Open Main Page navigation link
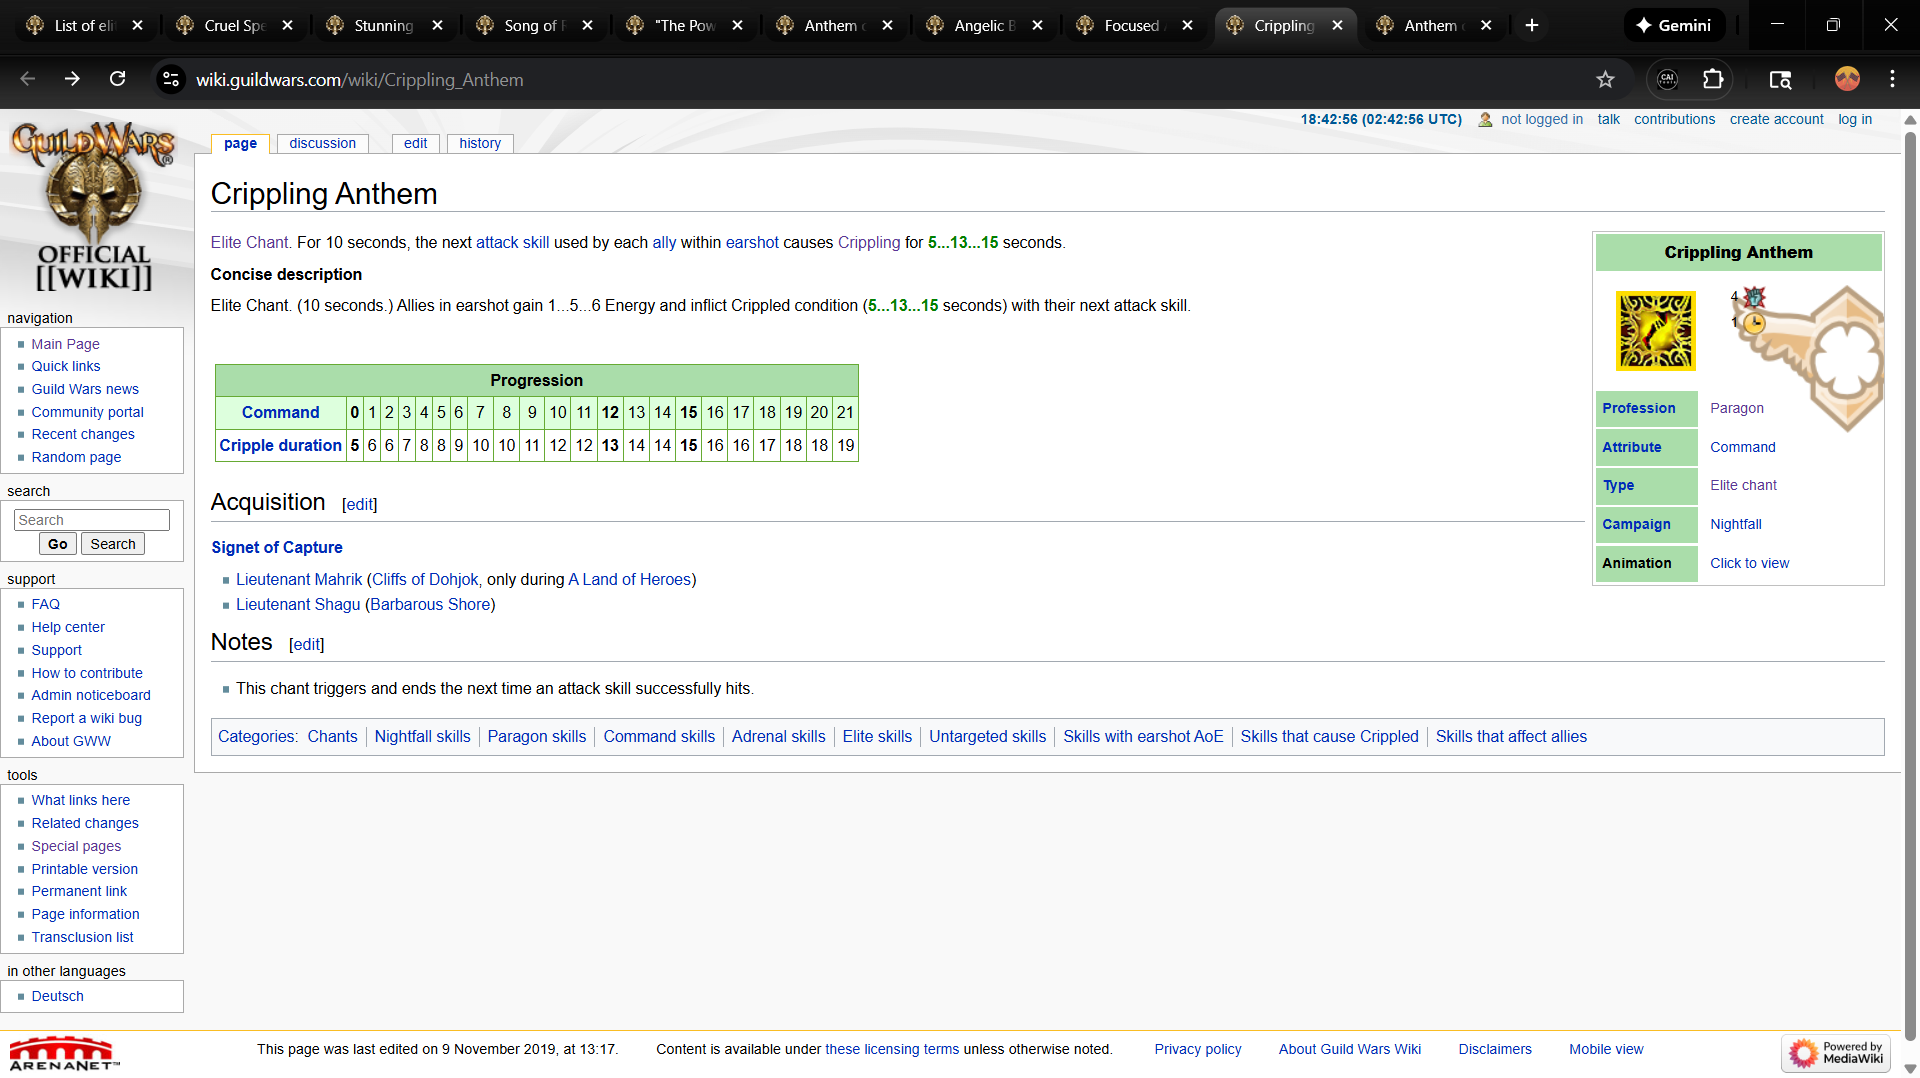The height and width of the screenshot is (1078, 1920). (x=65, y=343)
